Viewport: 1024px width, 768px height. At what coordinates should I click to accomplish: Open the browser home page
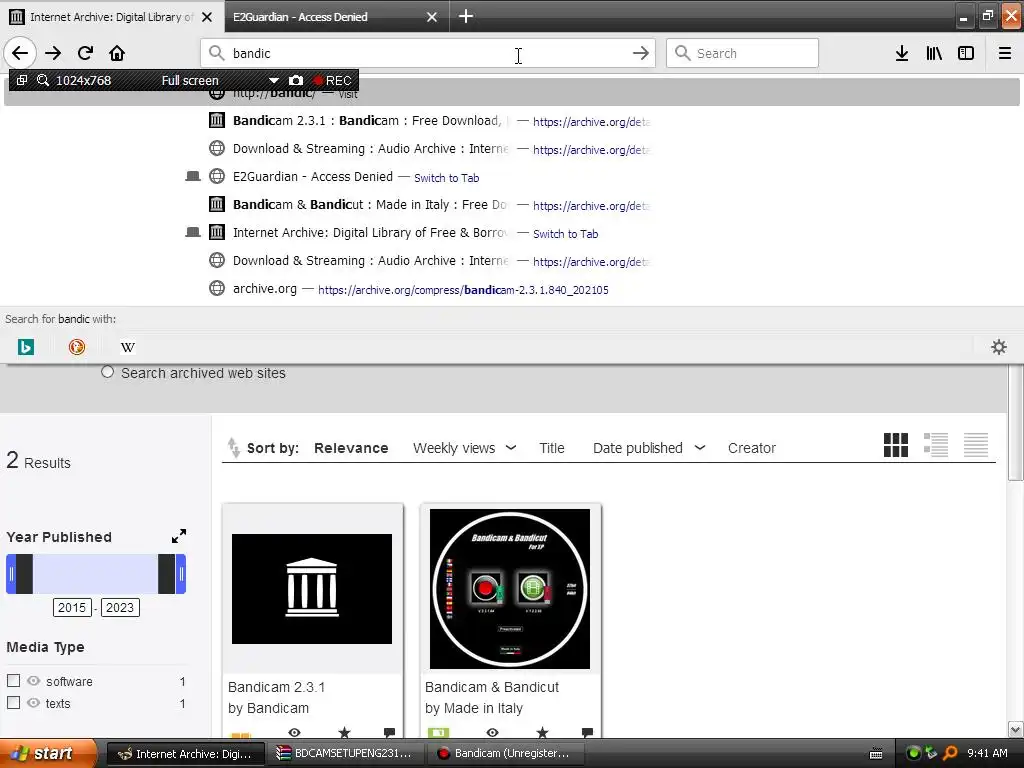pyautogui.click(x=117, y=53)
